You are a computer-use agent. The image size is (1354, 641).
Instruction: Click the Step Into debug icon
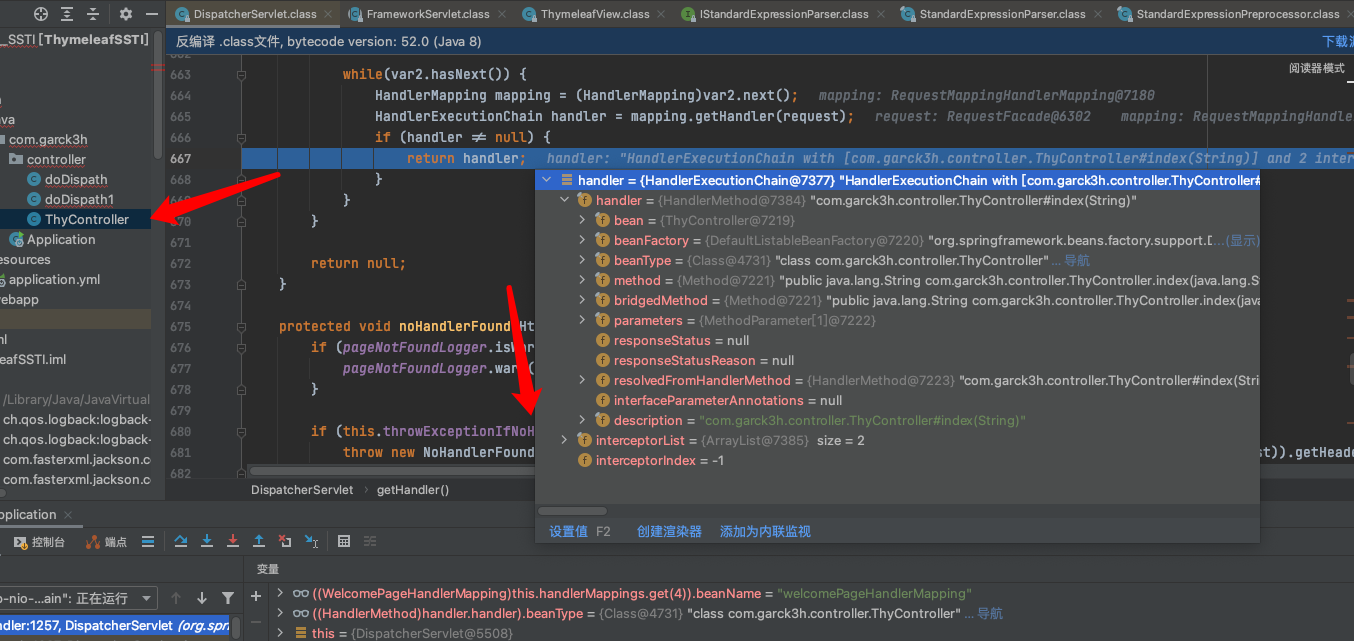point(207,541)
